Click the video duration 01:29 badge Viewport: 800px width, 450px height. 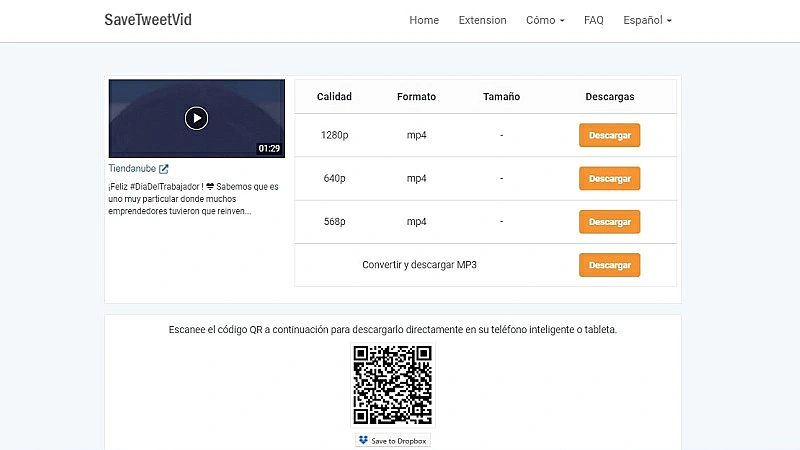click(x=269, y=149)
